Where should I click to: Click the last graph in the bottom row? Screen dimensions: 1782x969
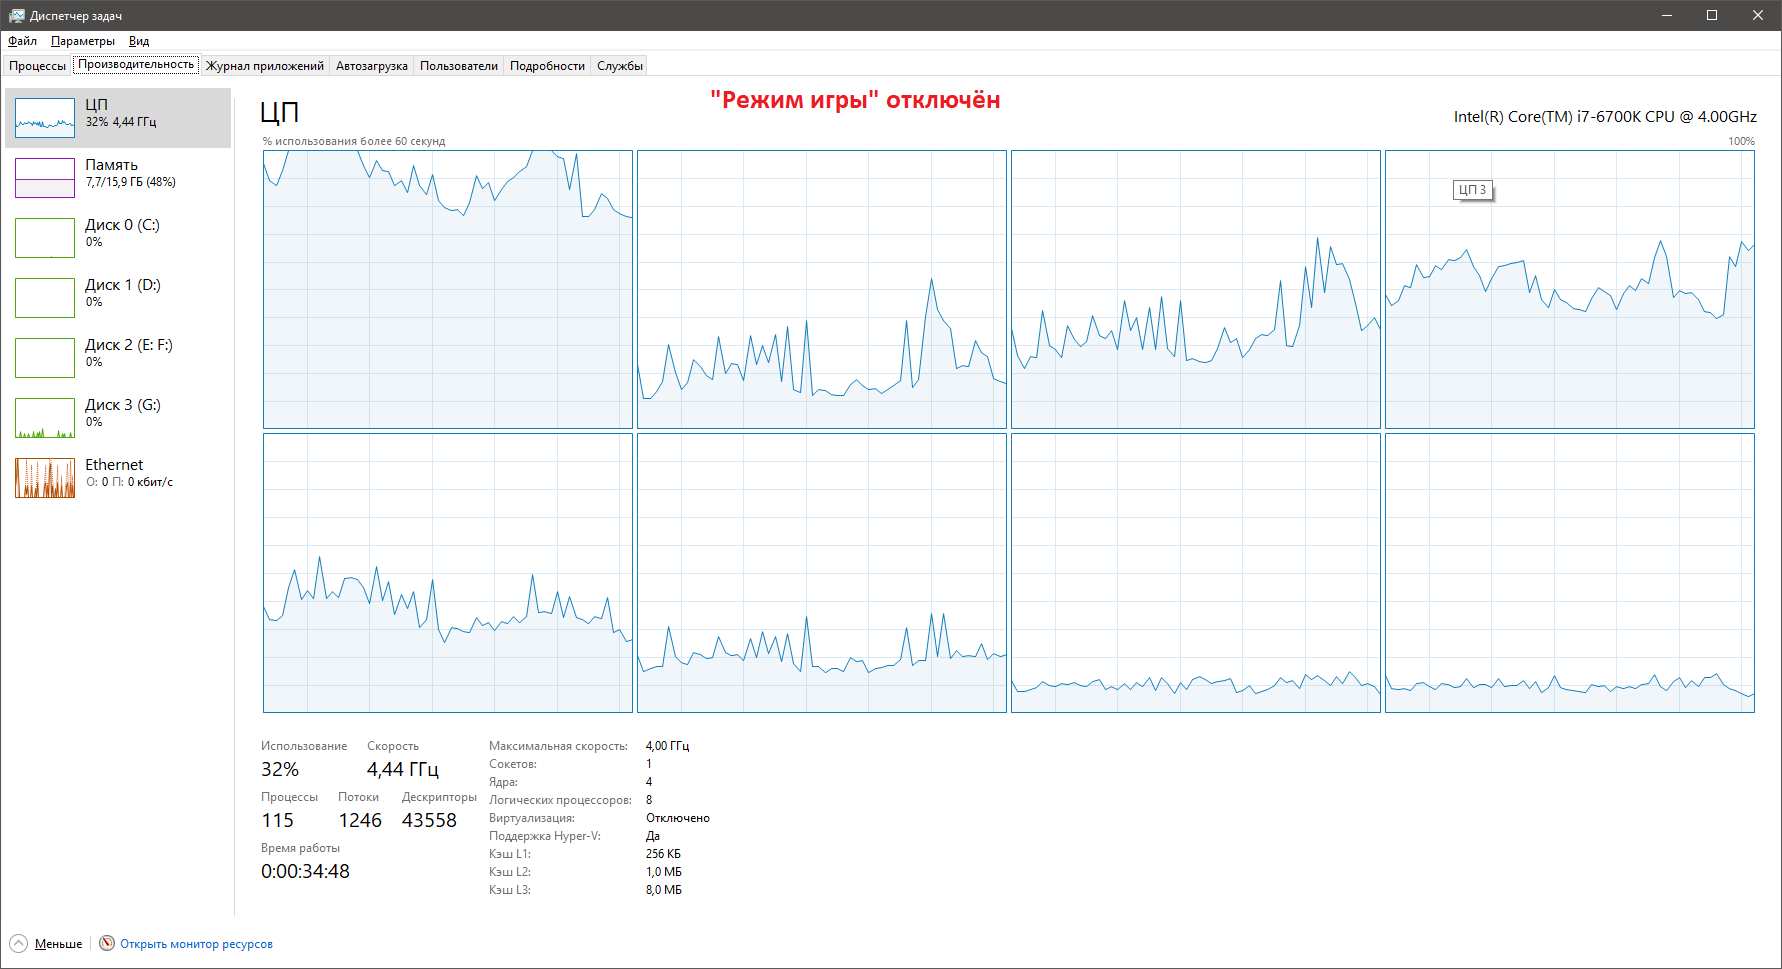1570,573
